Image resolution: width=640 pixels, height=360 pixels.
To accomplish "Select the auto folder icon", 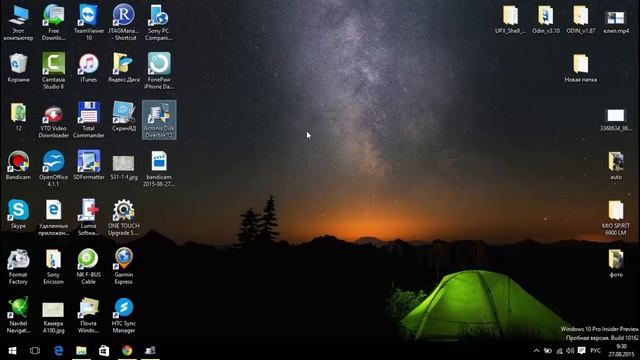I will point(616,166).
